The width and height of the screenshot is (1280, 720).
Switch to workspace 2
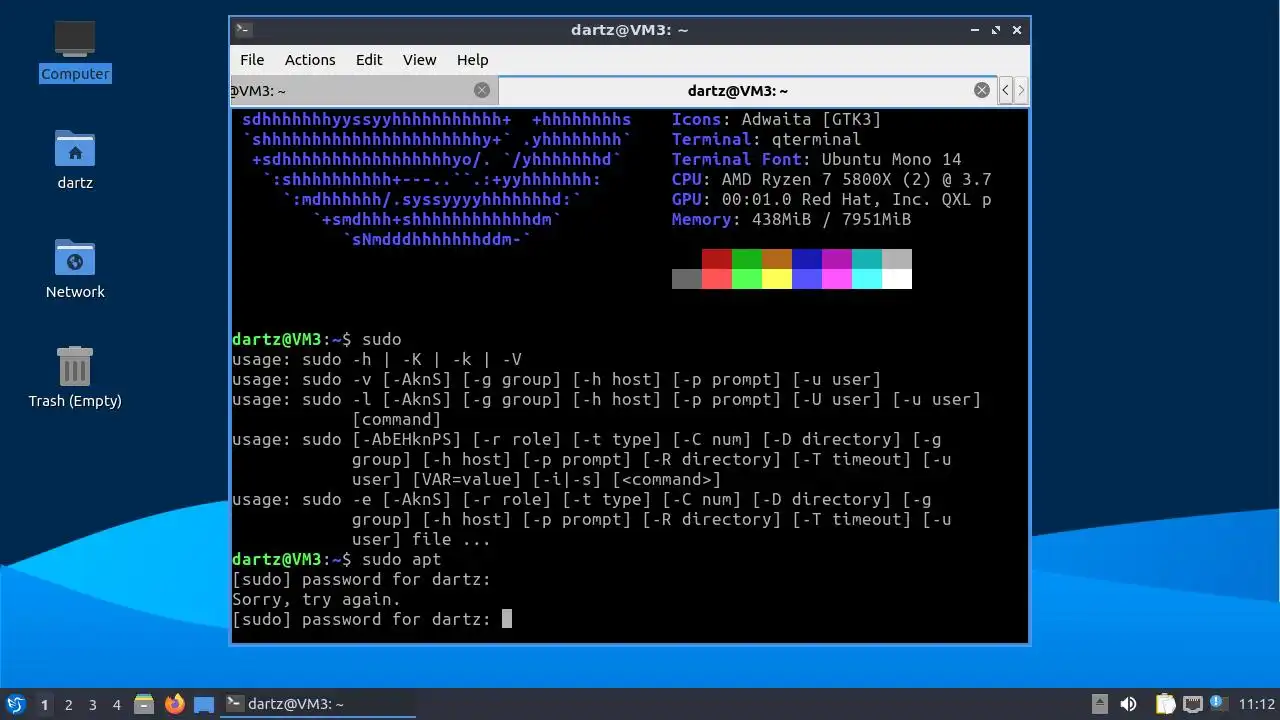68,705
